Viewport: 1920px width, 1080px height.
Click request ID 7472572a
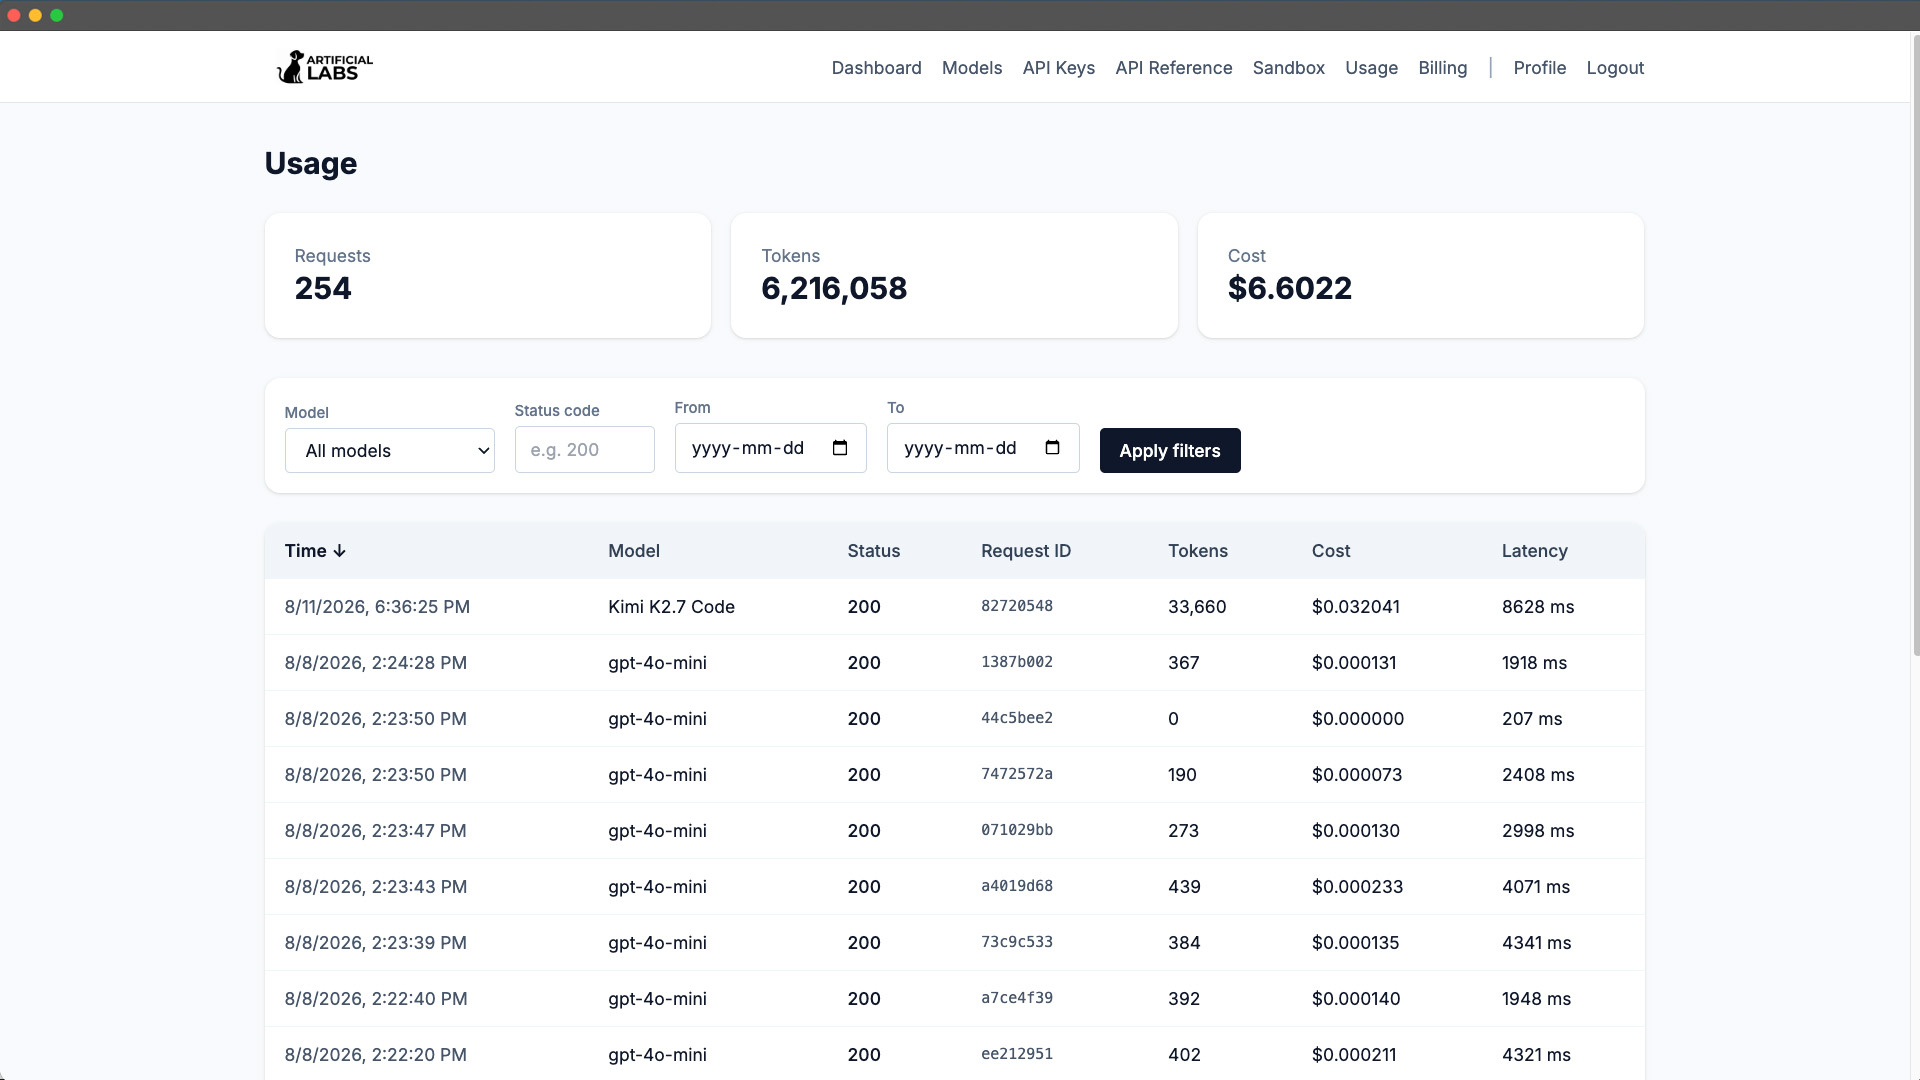click(x=1016, y=774)
